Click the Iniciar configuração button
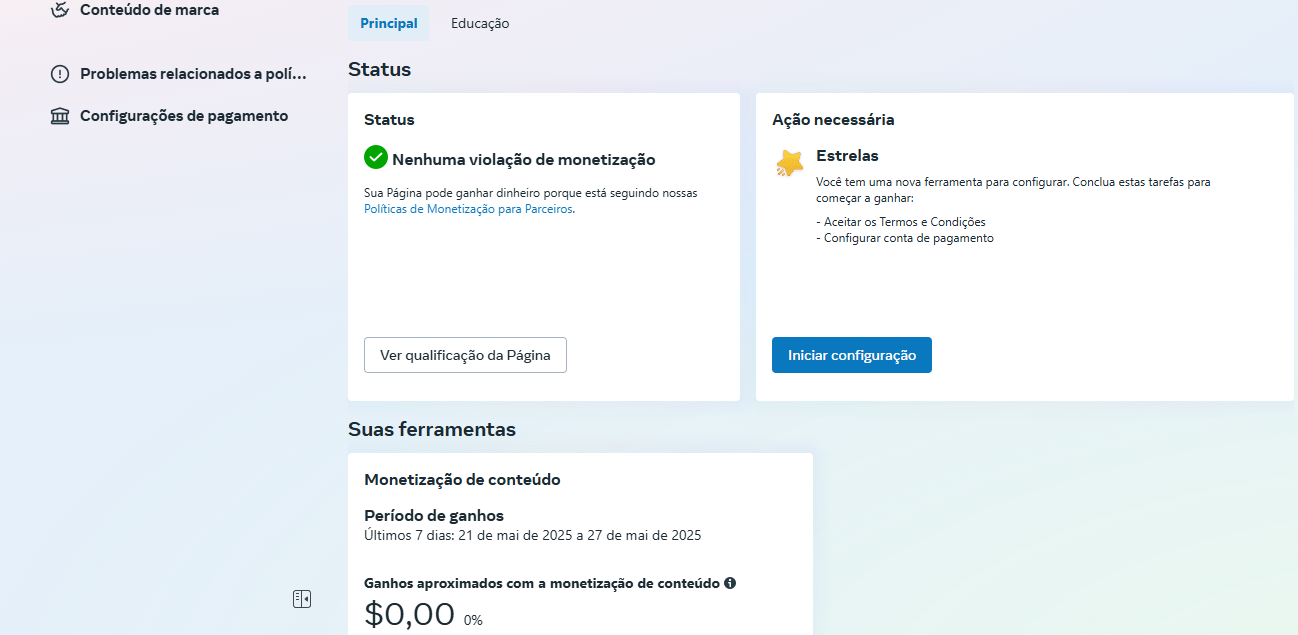 coord(851,354)
